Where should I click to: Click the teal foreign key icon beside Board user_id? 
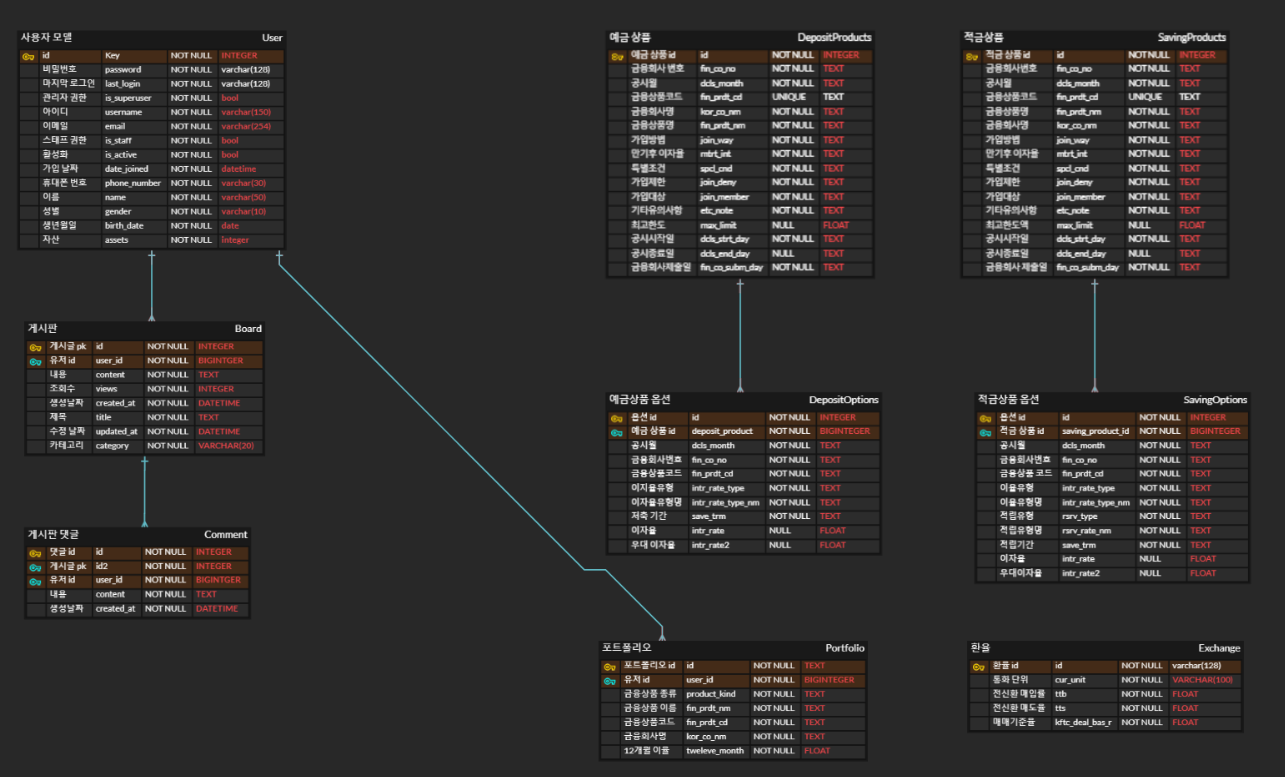point(35,361)
